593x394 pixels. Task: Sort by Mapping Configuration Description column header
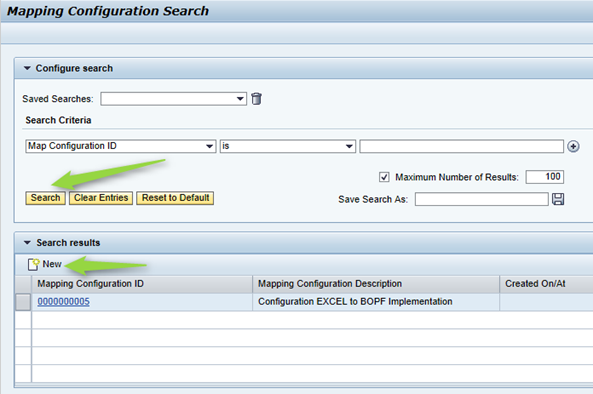tap(376, 284)
